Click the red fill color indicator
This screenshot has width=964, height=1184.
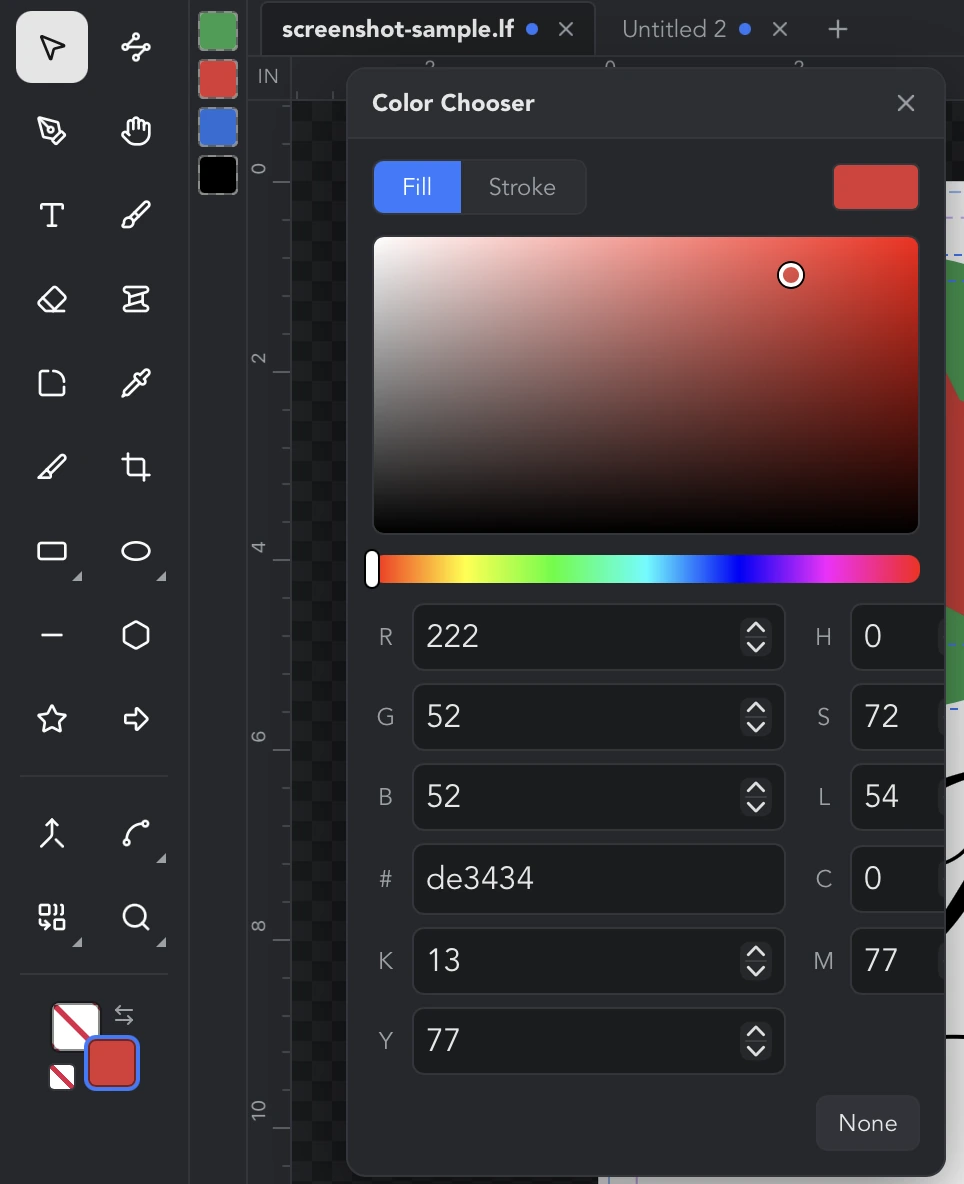[x=112, y=1062]
